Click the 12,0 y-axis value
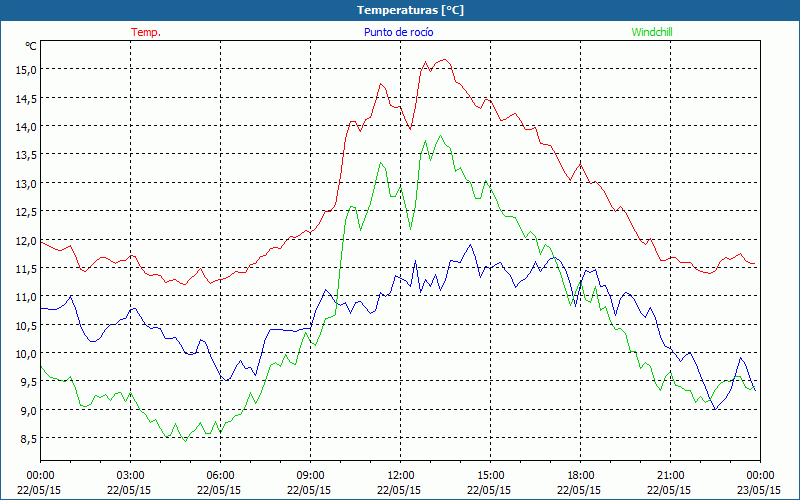Screen dimensions: 800x500 tap(26, 240)
